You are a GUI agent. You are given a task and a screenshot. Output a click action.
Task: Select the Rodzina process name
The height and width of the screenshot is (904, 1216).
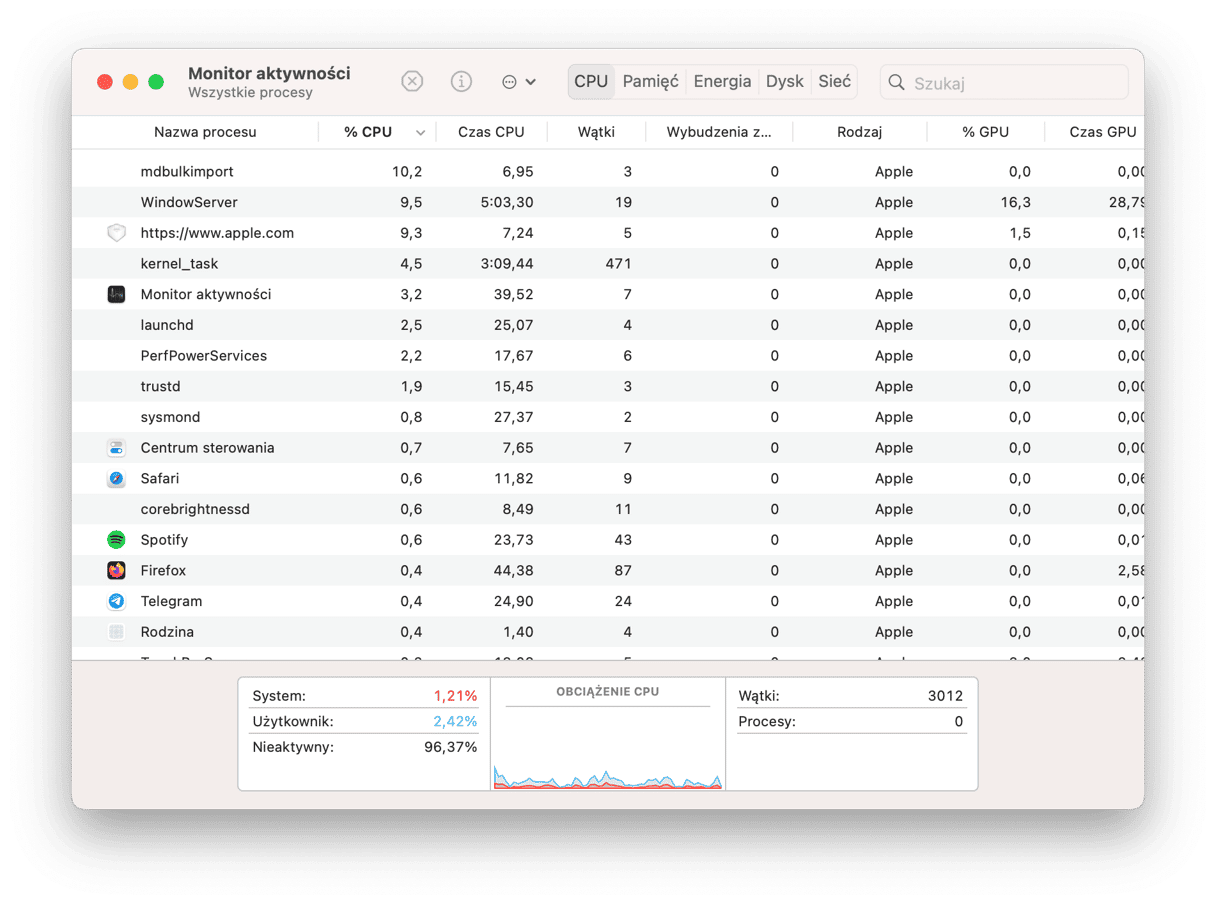[x=167, y=632]
